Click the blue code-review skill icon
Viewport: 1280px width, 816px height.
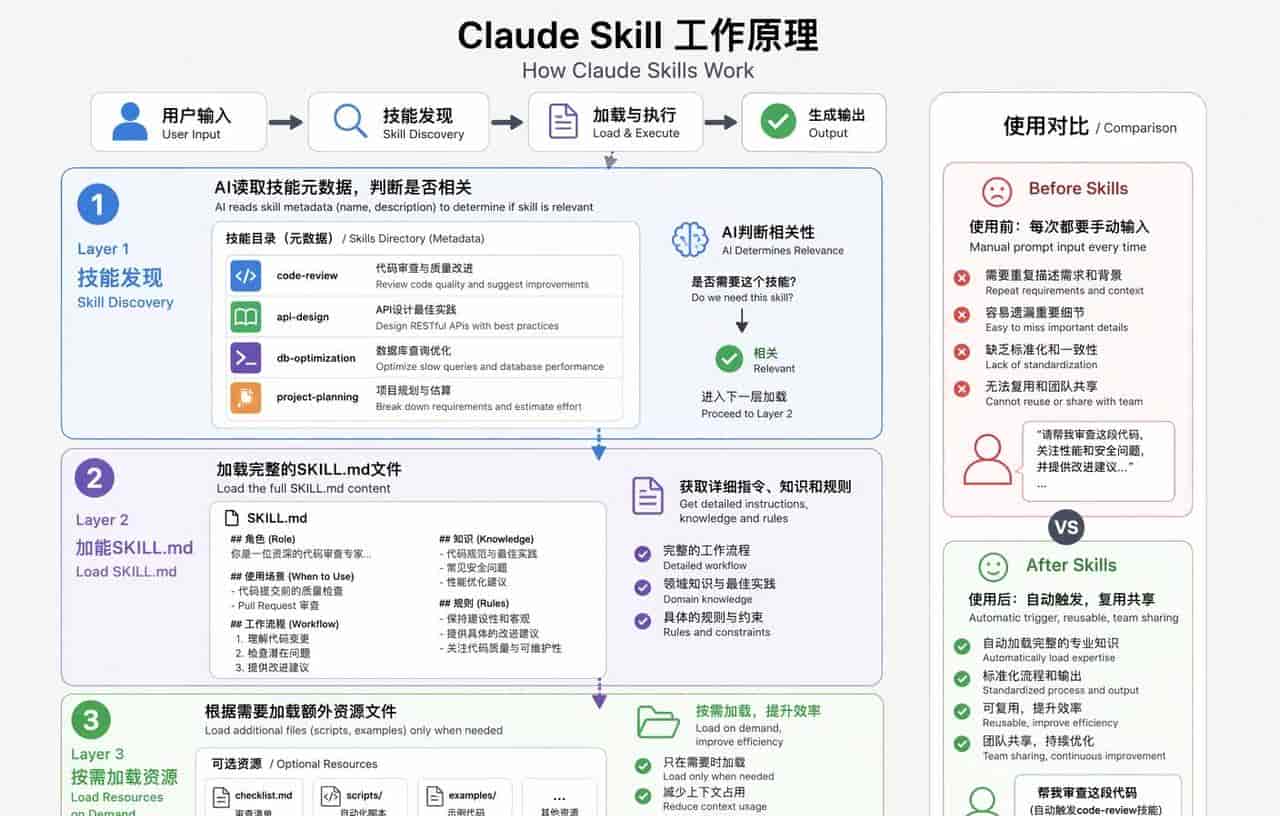(x=246, y=276)
